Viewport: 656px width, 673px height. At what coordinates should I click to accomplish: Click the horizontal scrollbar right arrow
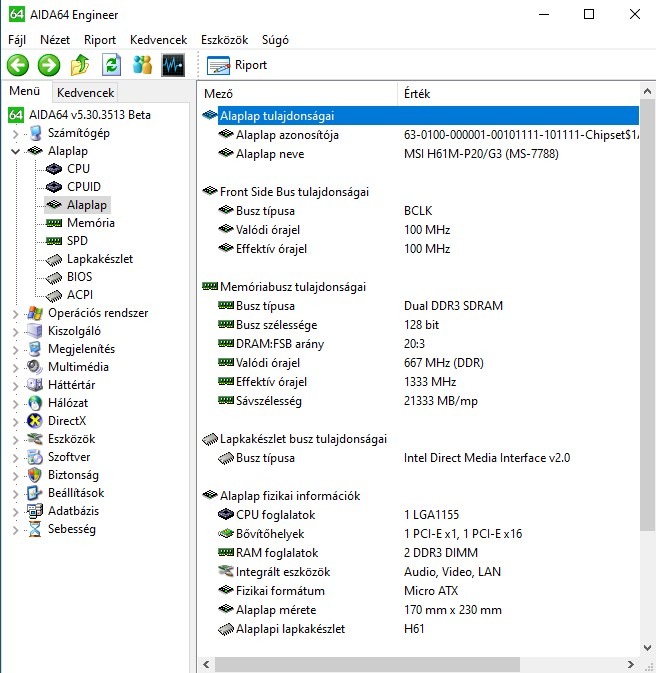(x=630, y=664)
